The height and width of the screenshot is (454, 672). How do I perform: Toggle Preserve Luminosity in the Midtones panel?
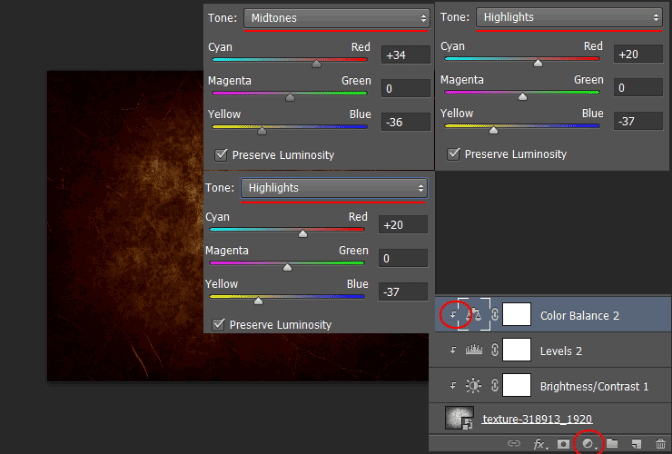(x=221, y=155)
